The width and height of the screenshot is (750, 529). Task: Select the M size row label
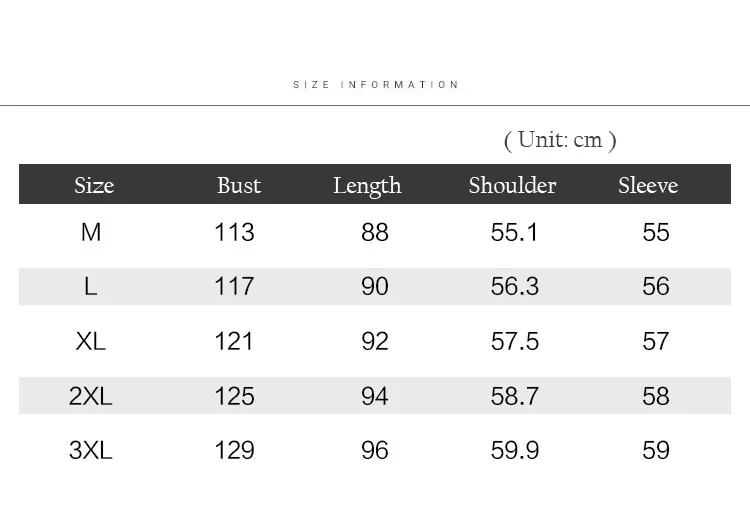(x=91, y=232)
